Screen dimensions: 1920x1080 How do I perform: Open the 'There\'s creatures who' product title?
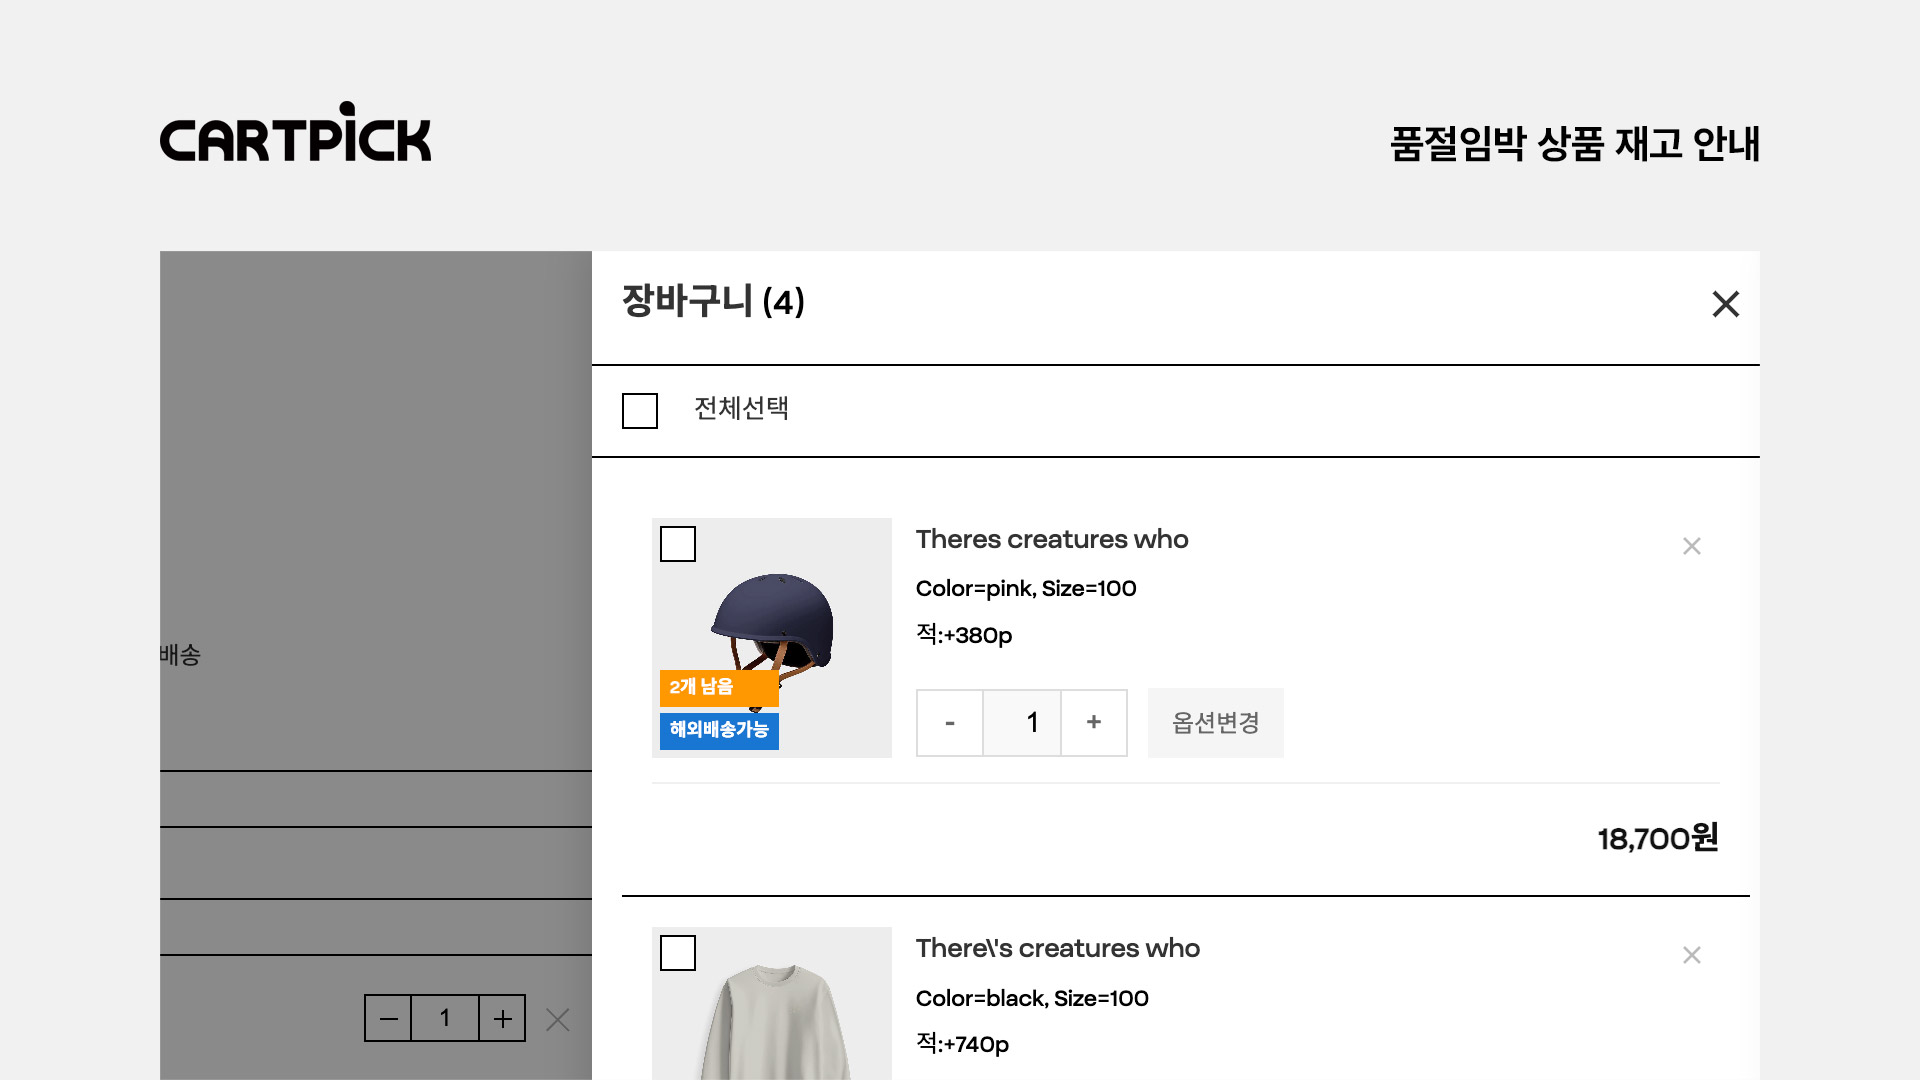[1057, 948]
